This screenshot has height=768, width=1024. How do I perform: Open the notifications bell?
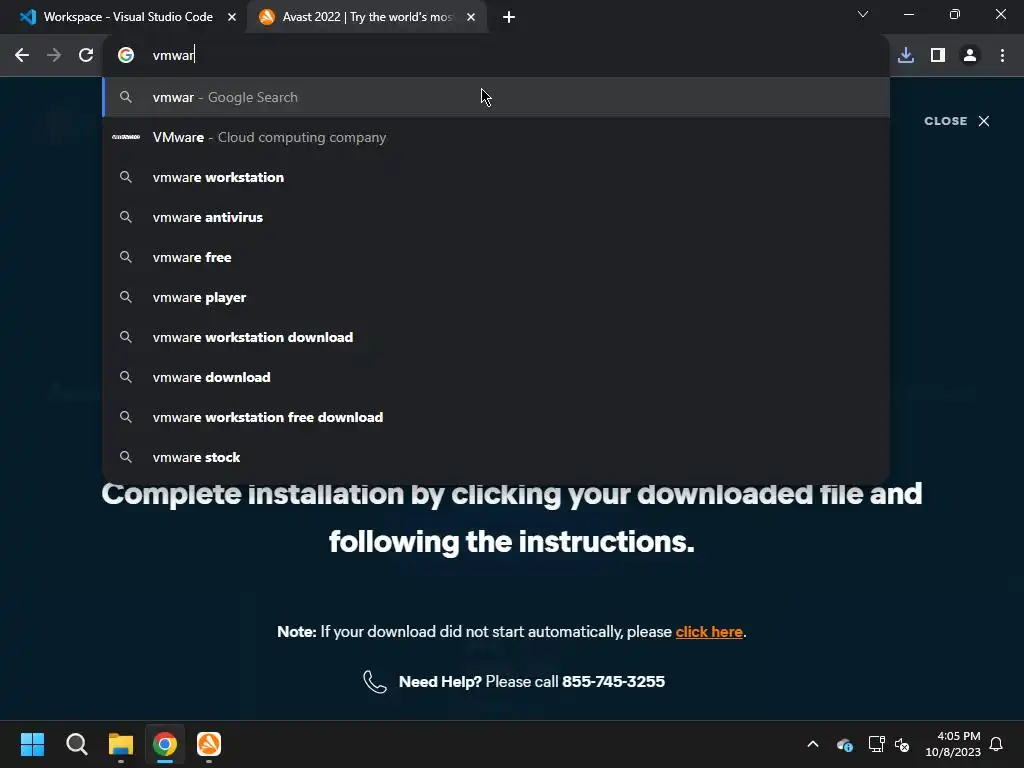(997, 744)
